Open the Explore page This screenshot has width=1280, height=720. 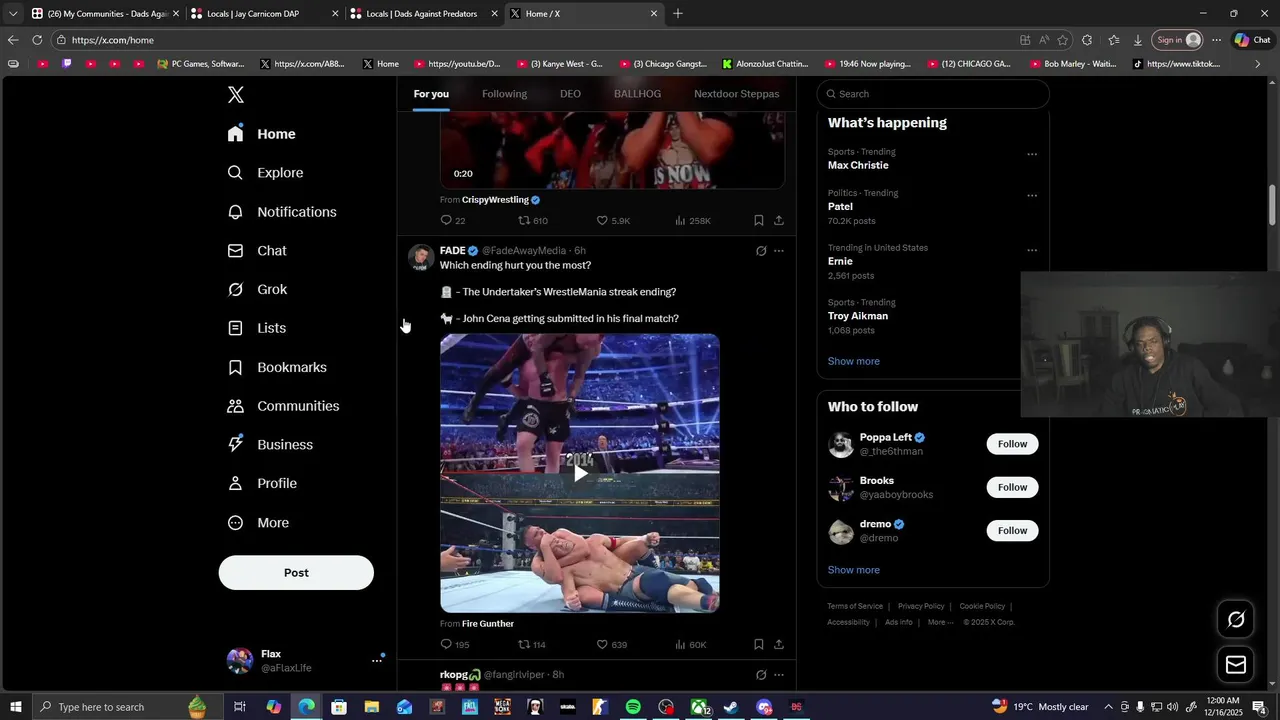(x=266, y=173)
